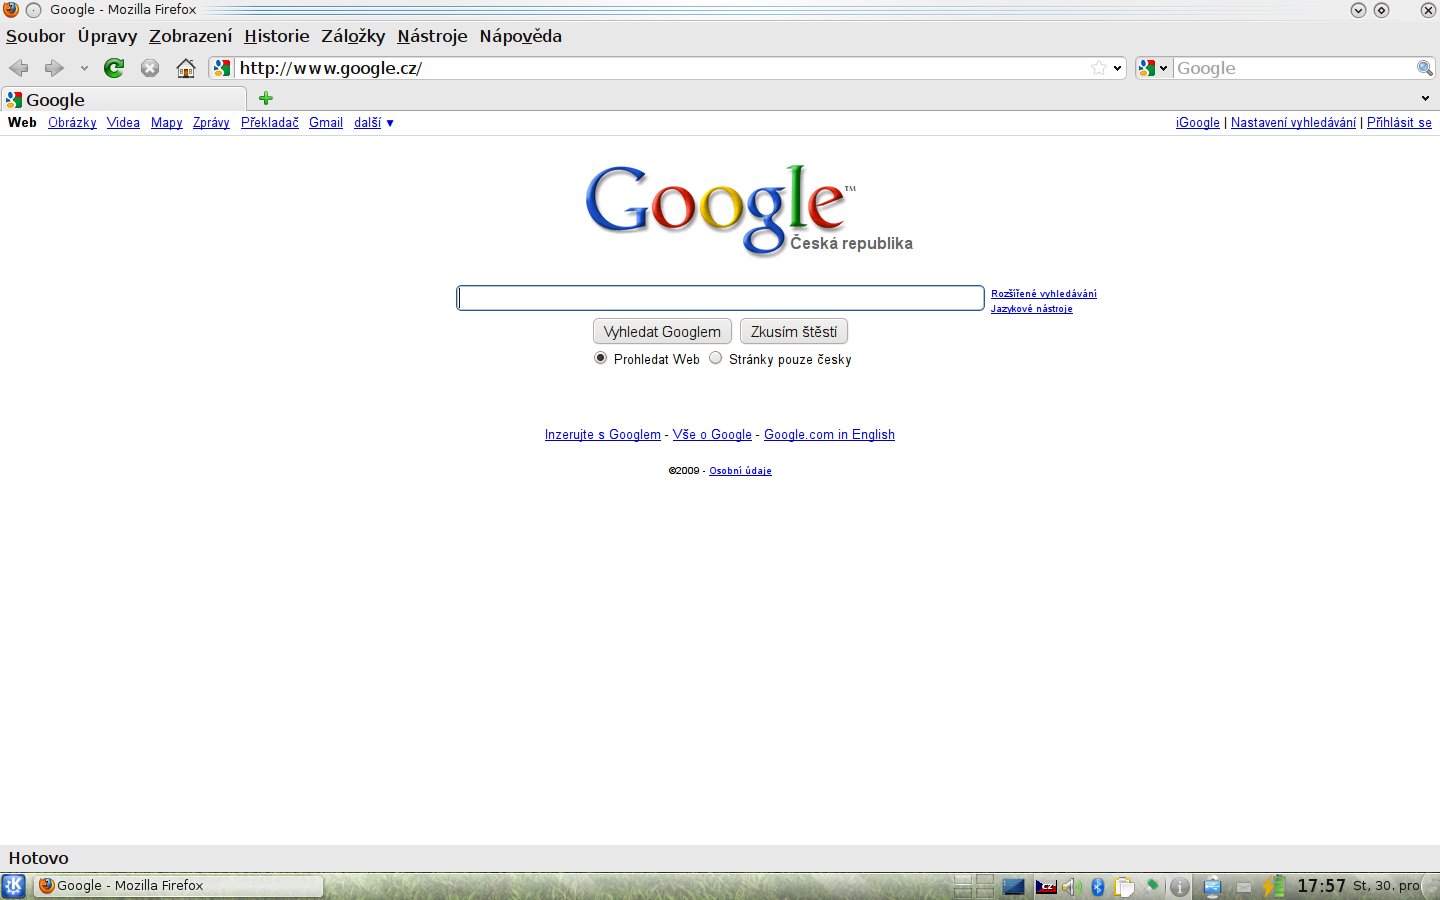Expand the další dropdown
The image size is (1440, 900).
(x=374, y=123)
